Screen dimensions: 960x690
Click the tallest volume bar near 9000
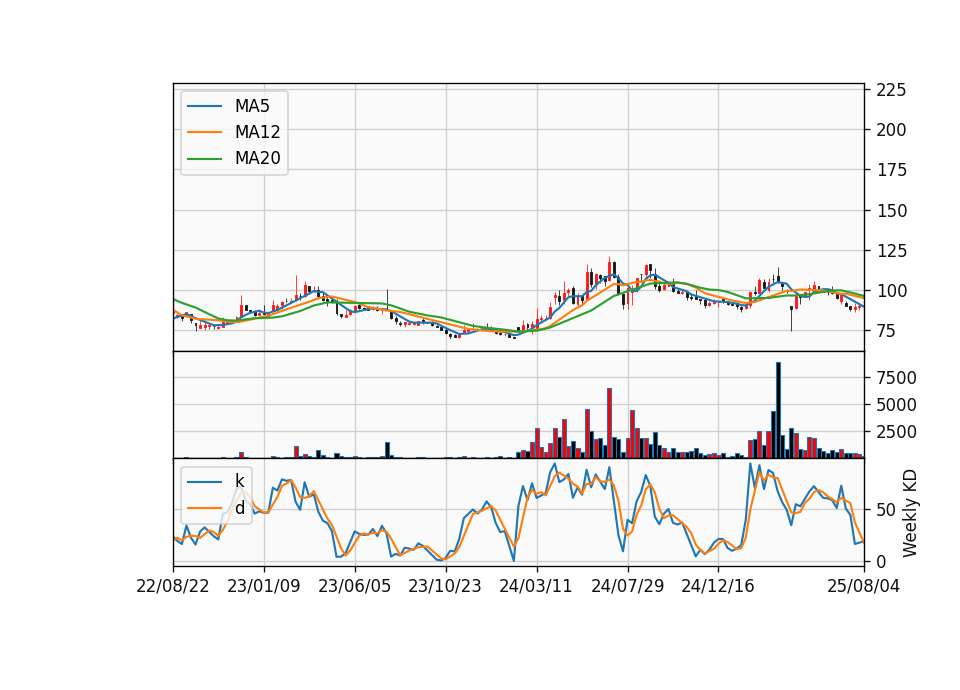pyautogui.click(x=778, y=410)
